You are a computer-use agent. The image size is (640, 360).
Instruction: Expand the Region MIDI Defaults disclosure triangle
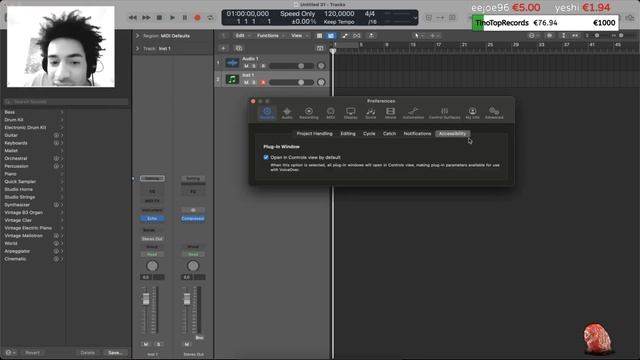tap(138, 36)
